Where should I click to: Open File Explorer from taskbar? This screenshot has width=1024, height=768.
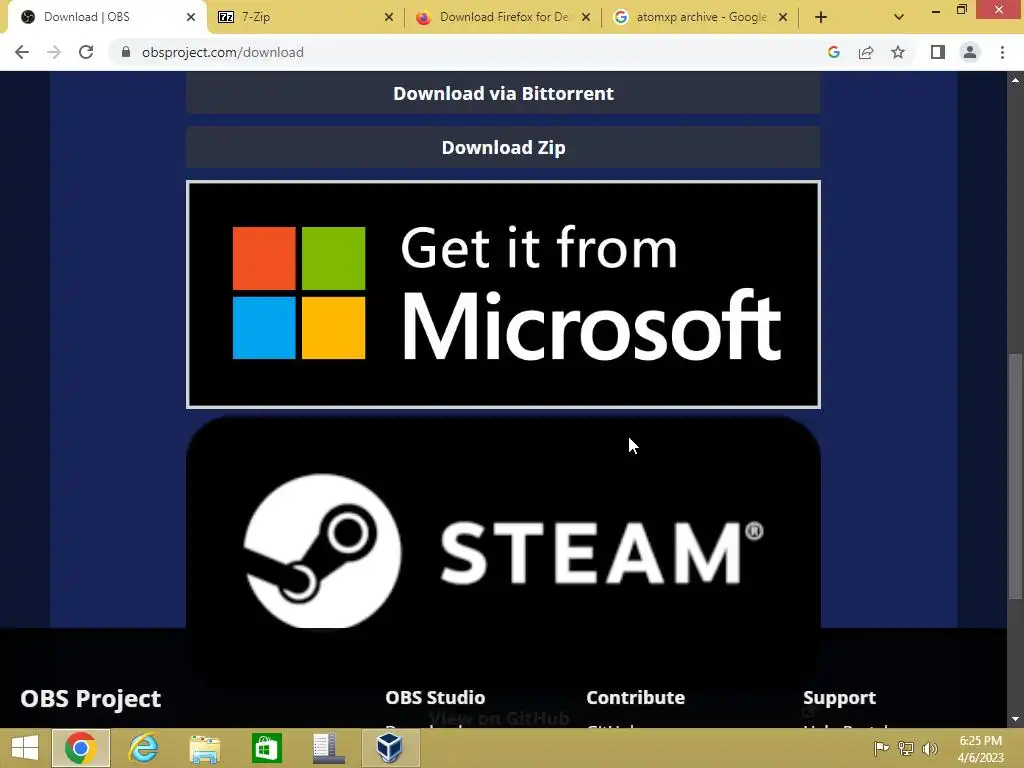tap(204, 748)
